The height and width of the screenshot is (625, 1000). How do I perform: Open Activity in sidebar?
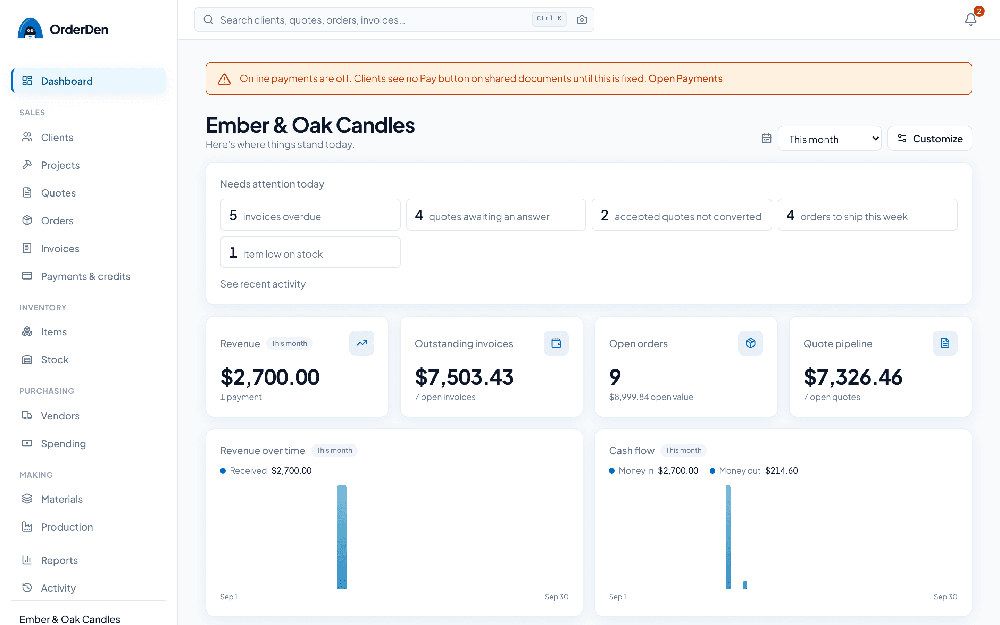[x=89, y=588]
